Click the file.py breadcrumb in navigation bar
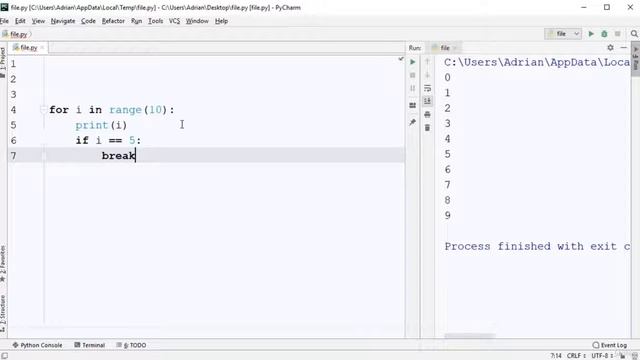This screenshot has width=640, height=360. [18, 34]
